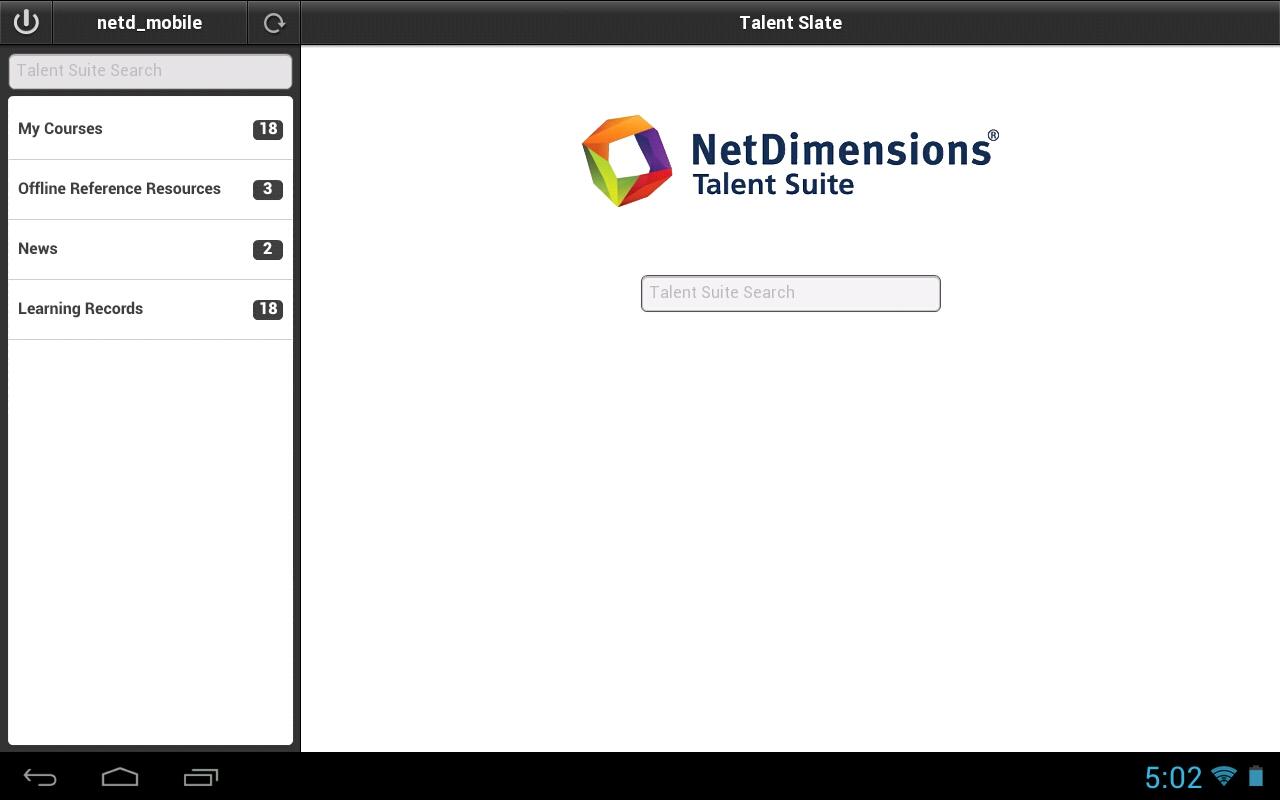Open Learning Records
Screen dimensions: 1280x800
click(151, 309)
